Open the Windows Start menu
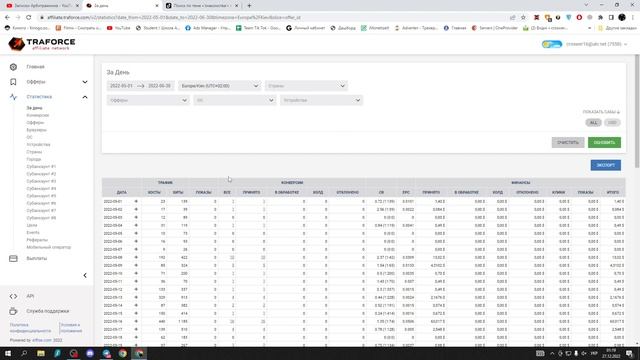 tap(8, 353)
